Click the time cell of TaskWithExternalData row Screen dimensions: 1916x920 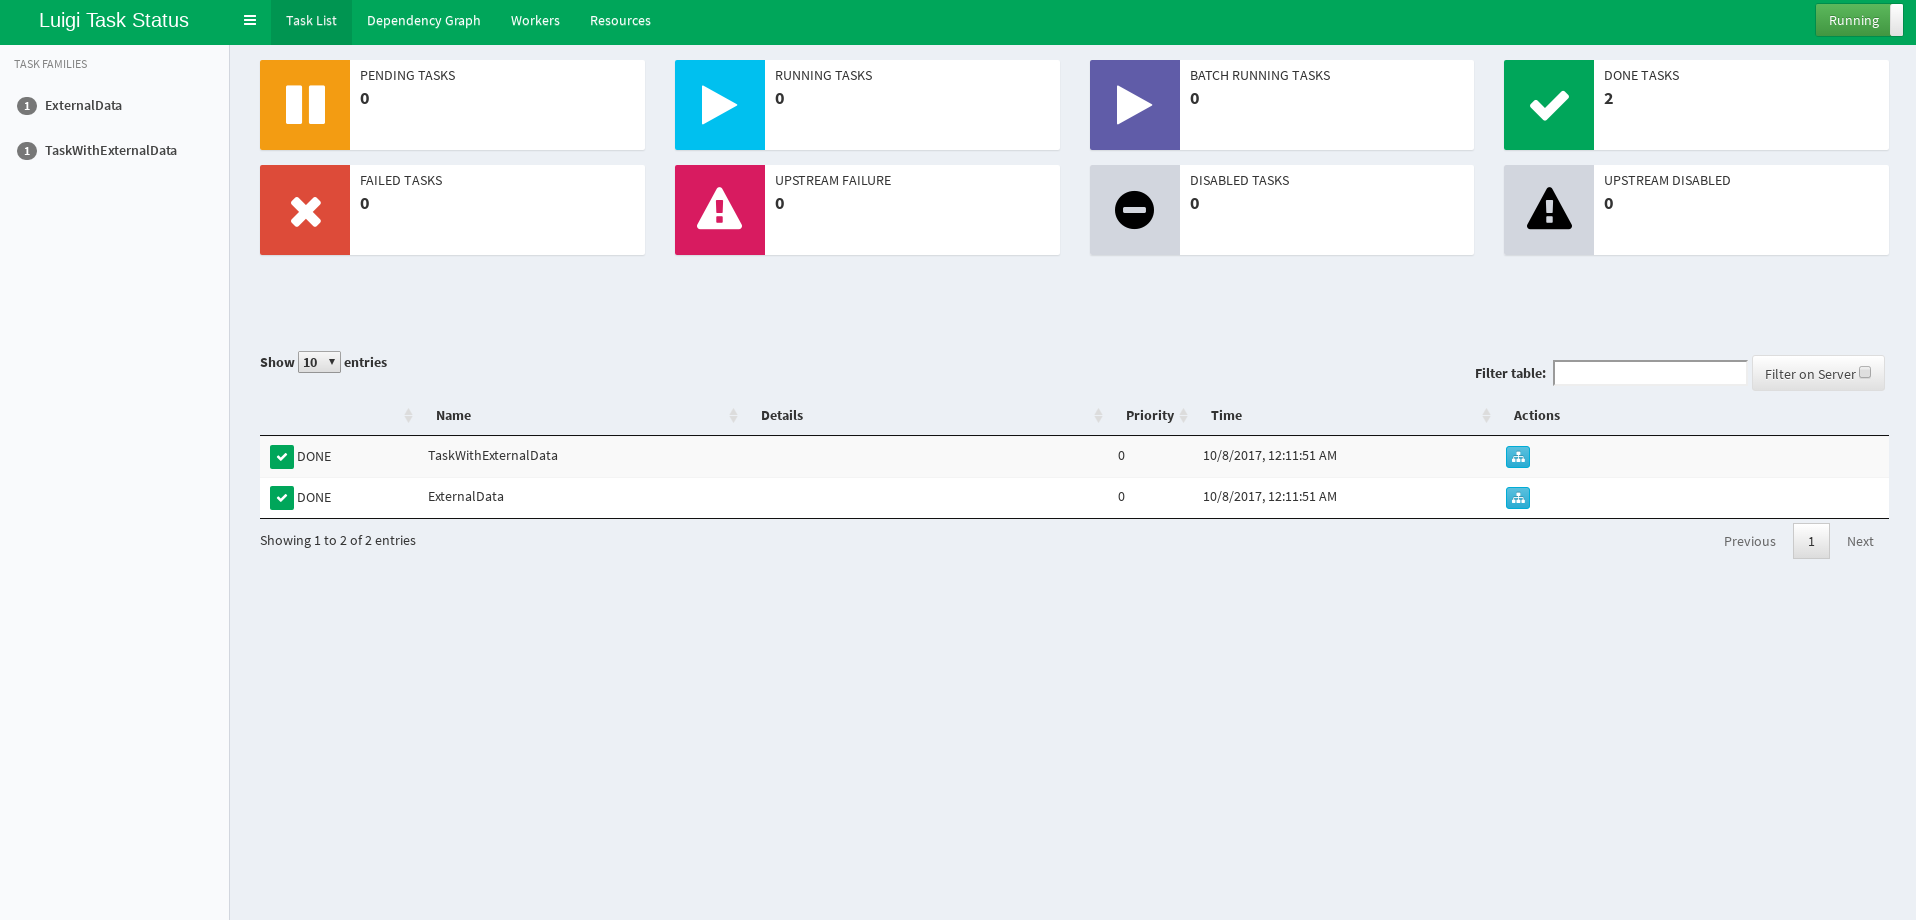[1270, 456]
